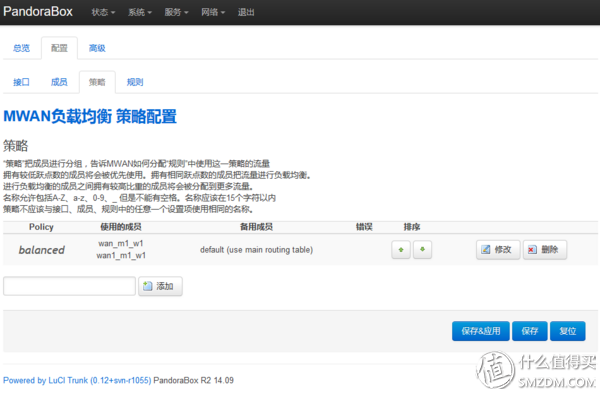Click the '使用的成员' column header

[121, 227]
